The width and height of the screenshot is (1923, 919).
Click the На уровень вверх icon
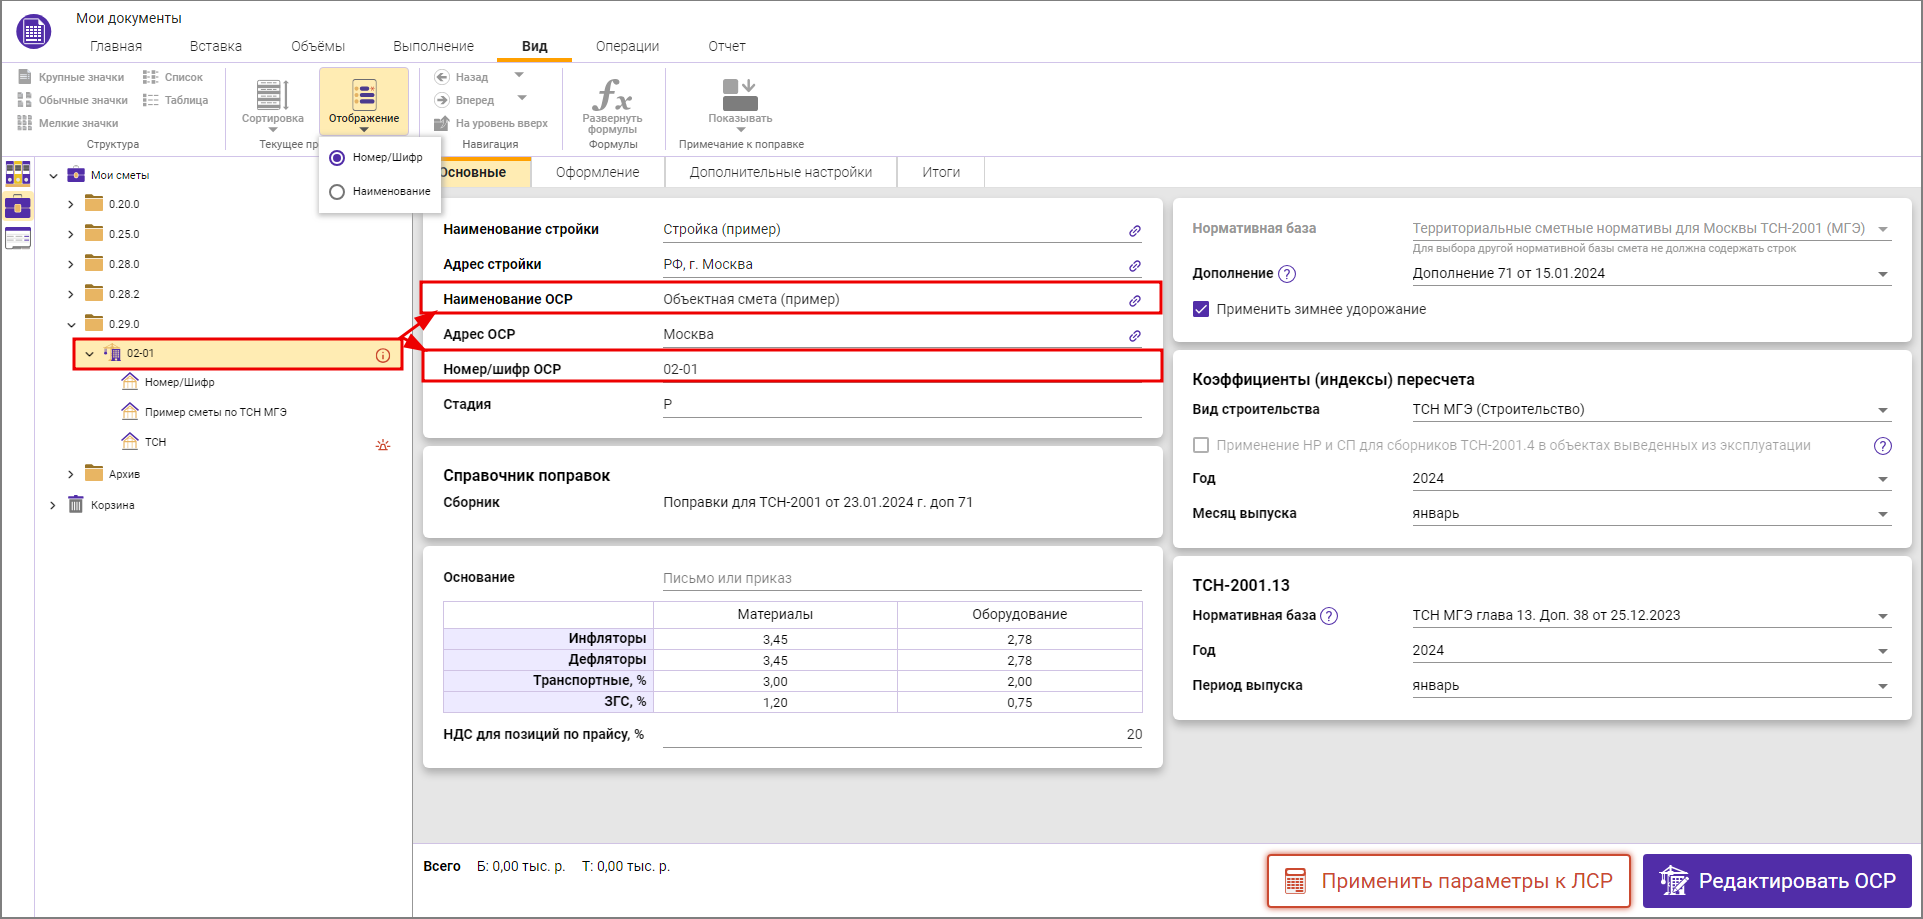click(442, 123)
